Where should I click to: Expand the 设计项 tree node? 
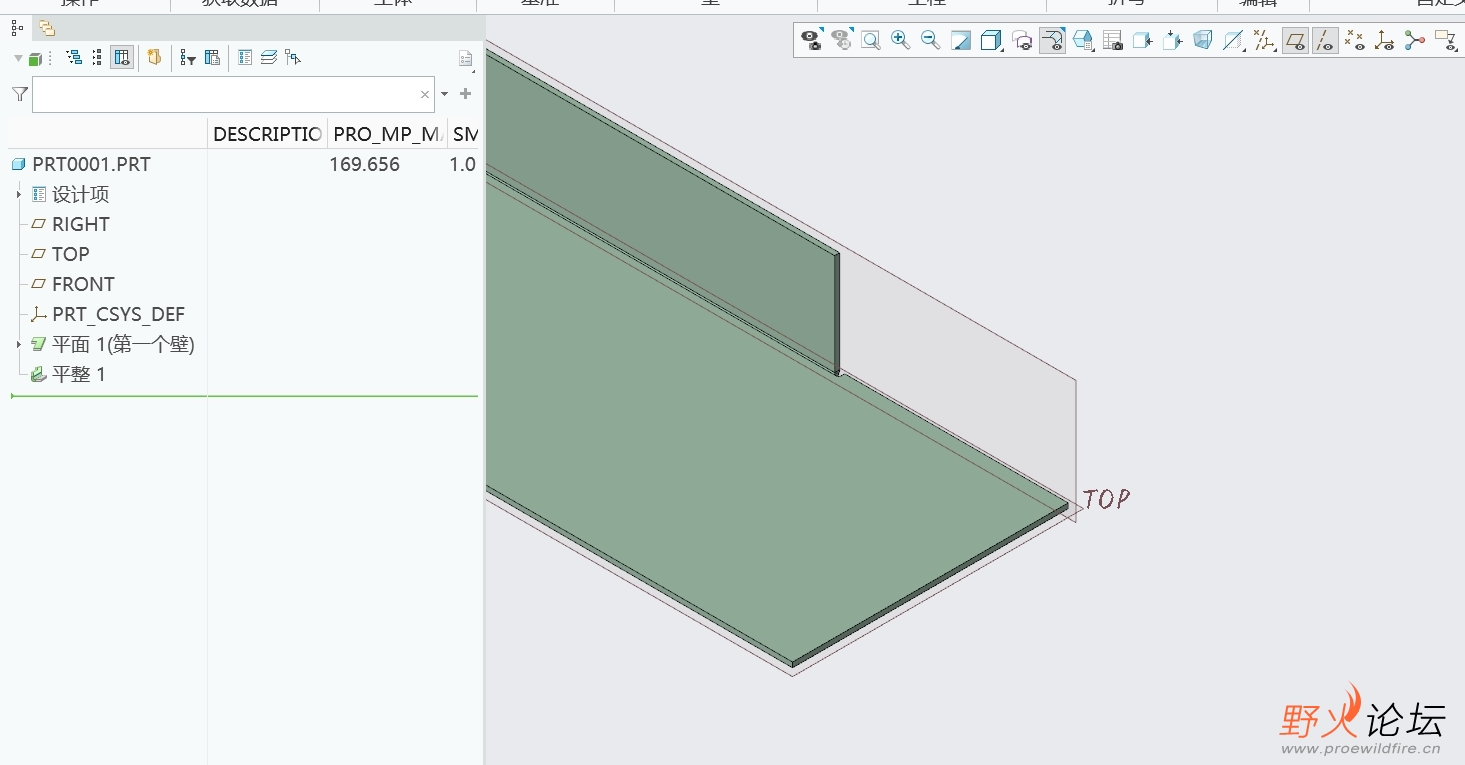19,194
